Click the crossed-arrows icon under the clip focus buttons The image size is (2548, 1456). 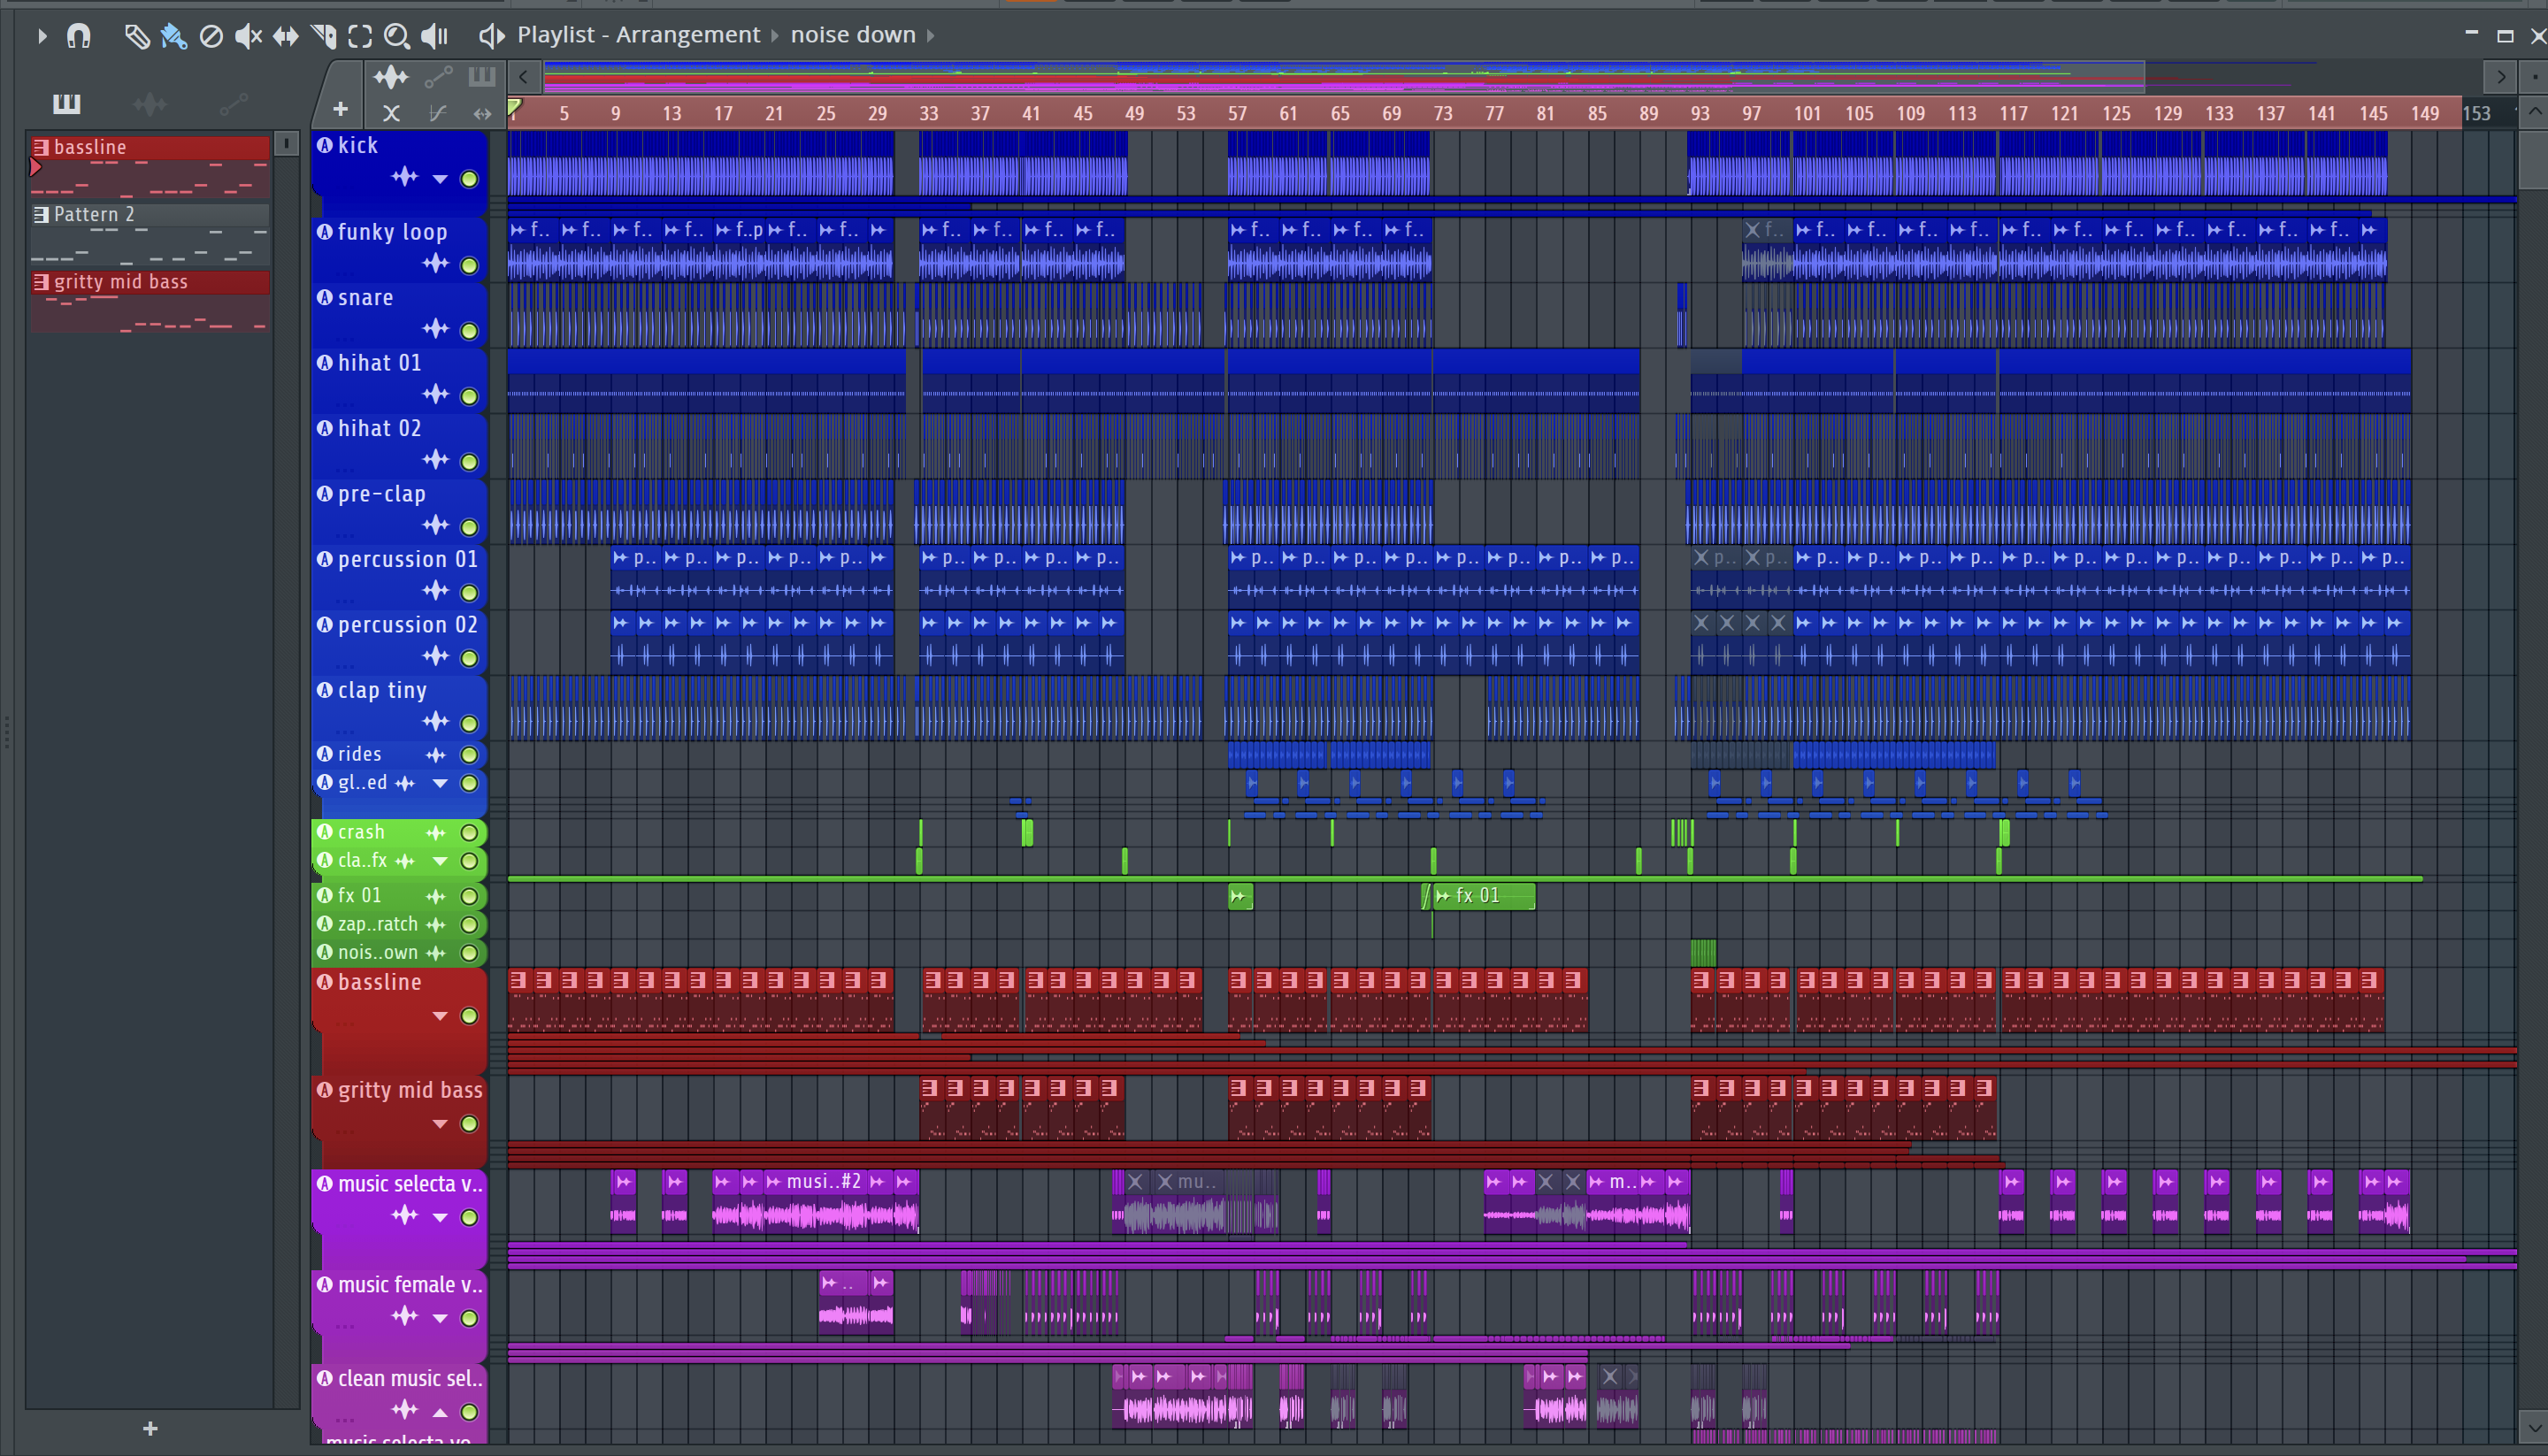pos(391,114)
